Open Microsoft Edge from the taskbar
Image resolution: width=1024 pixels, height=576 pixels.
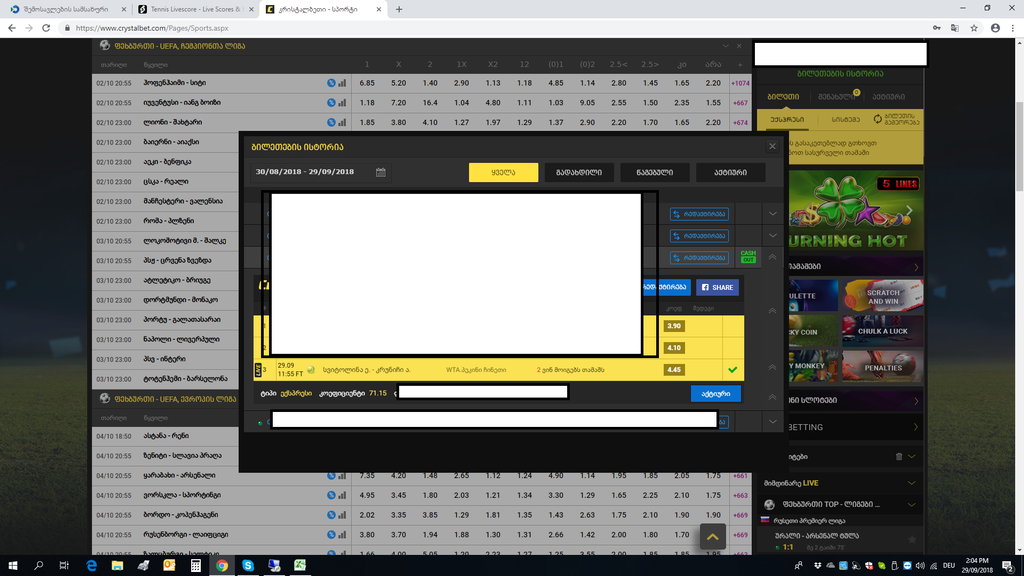pos(91,566)
